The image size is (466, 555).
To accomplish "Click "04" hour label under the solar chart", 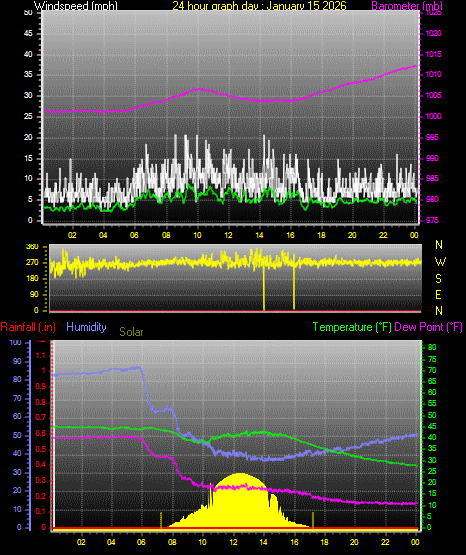I will point(111,542).
